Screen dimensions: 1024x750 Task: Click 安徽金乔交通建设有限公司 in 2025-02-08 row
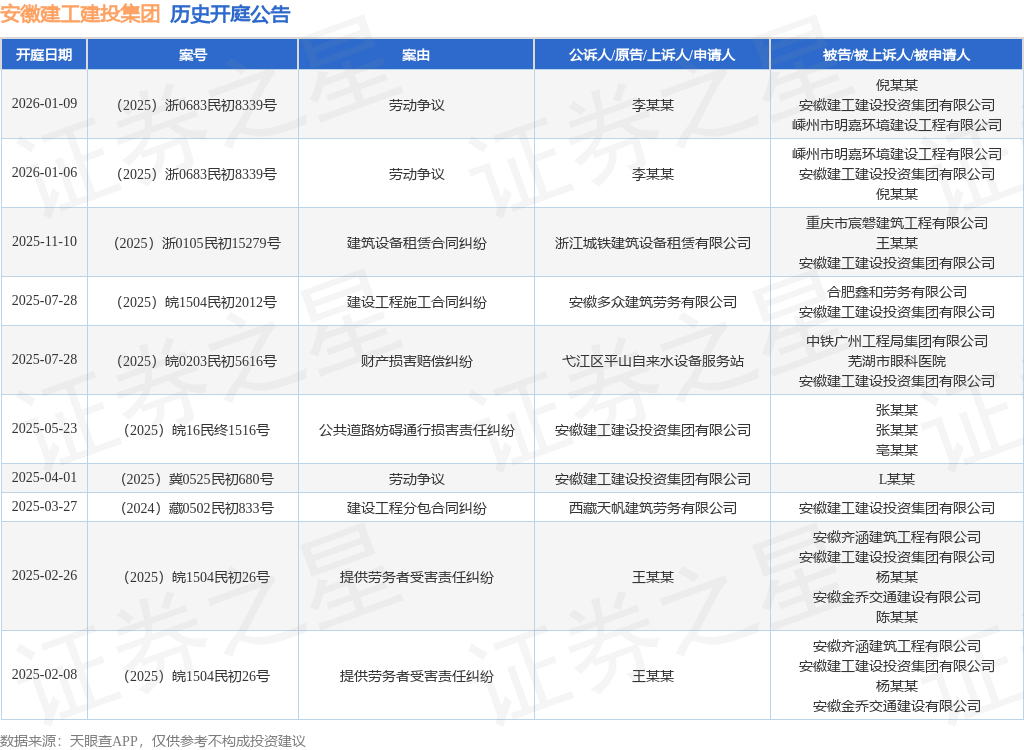(x=897, y=706)
